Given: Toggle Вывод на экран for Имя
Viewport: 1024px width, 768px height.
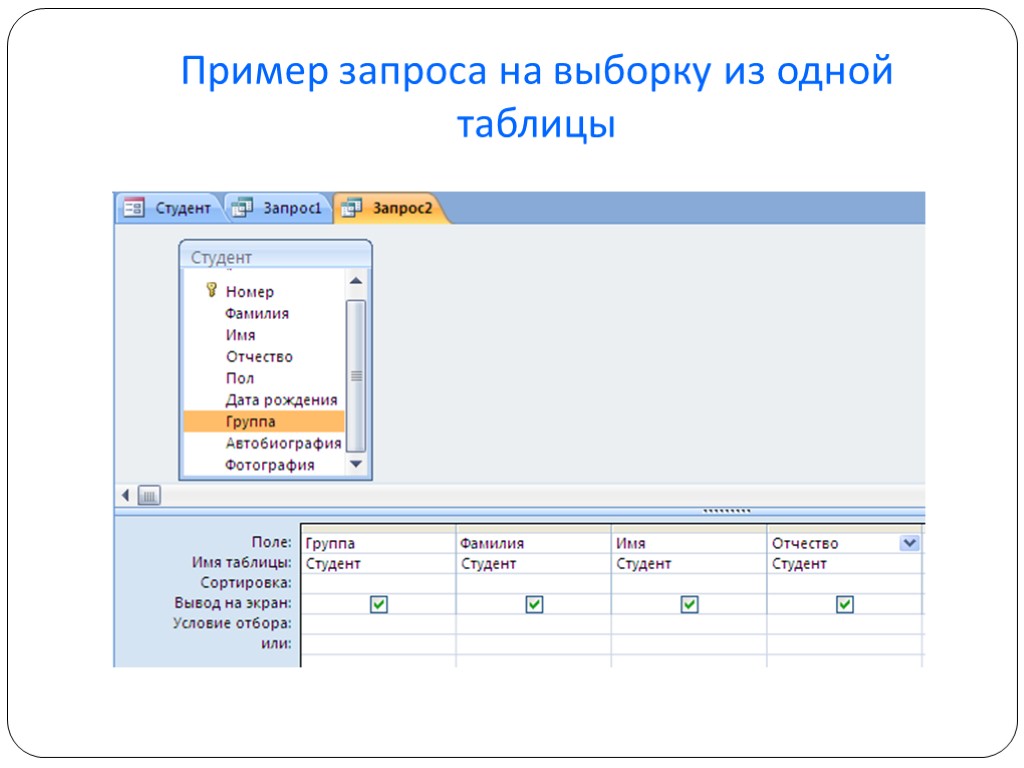Looking at the screenshot, I should pos(690,604).
